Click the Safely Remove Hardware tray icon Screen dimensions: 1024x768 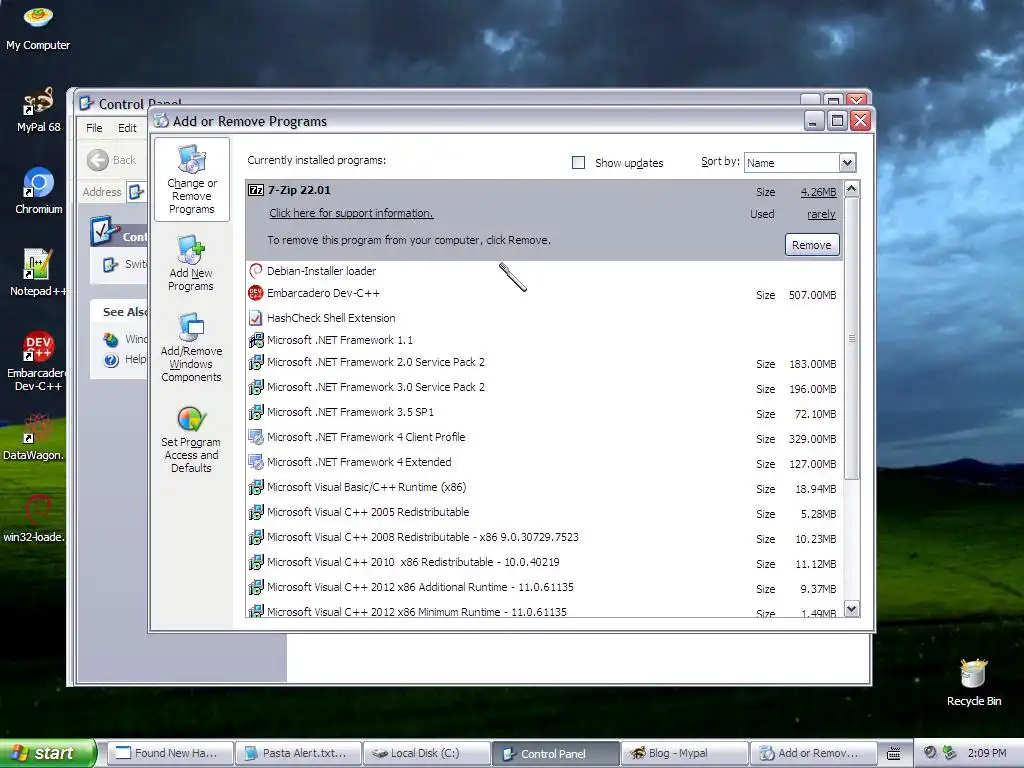click(x=950, y=753)
